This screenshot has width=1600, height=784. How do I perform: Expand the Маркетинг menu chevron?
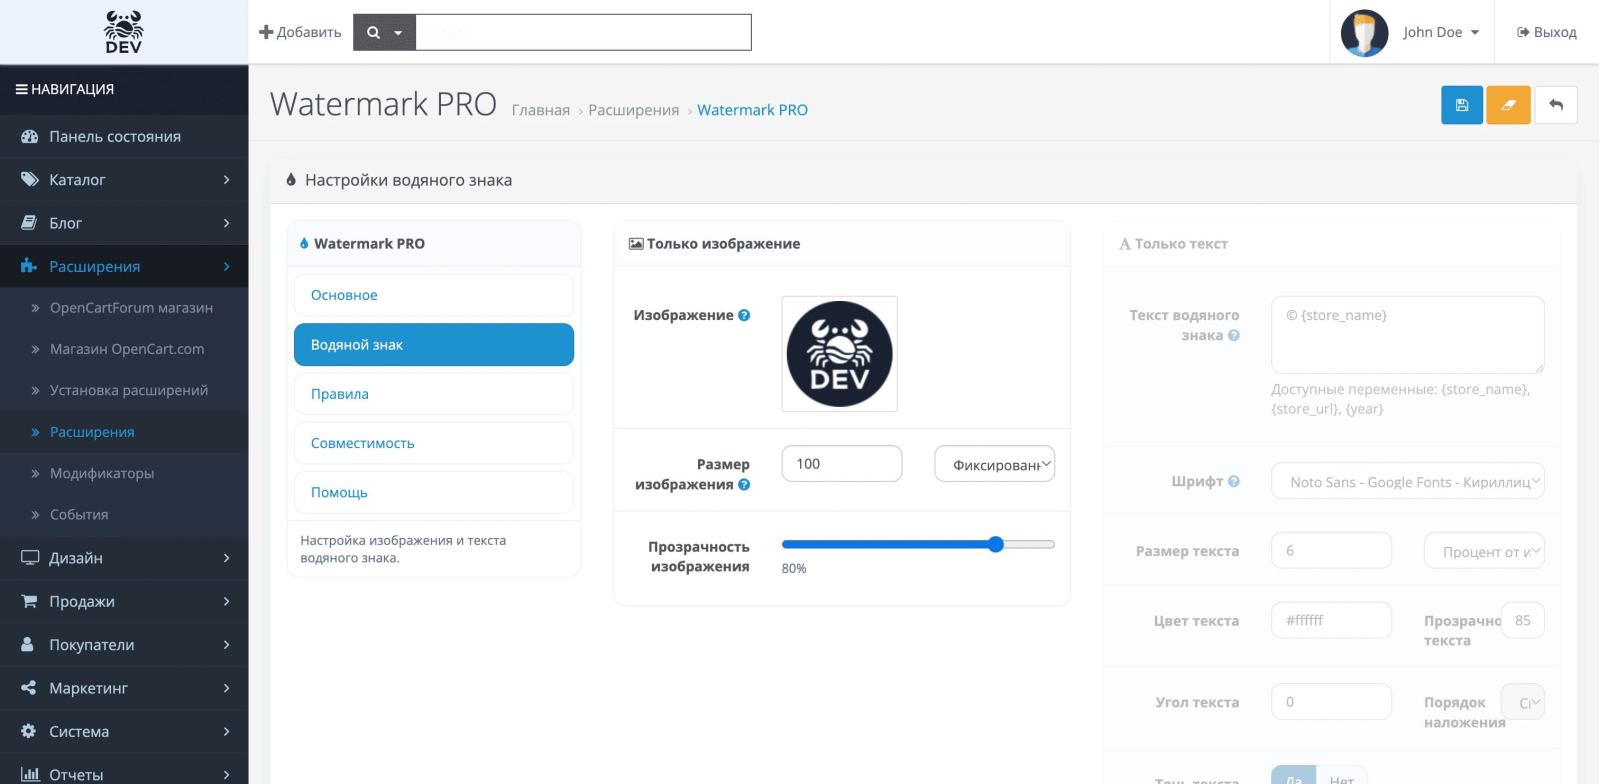point(226,688)
